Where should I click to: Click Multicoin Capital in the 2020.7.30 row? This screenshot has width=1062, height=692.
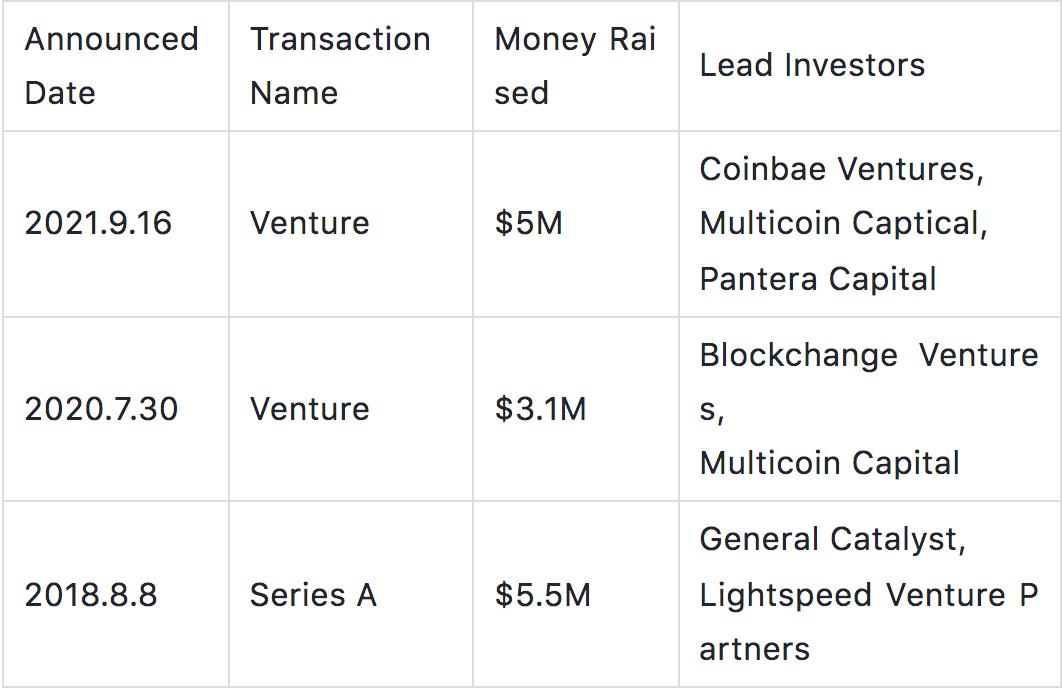pyautogui.click(x=829, y=463)
